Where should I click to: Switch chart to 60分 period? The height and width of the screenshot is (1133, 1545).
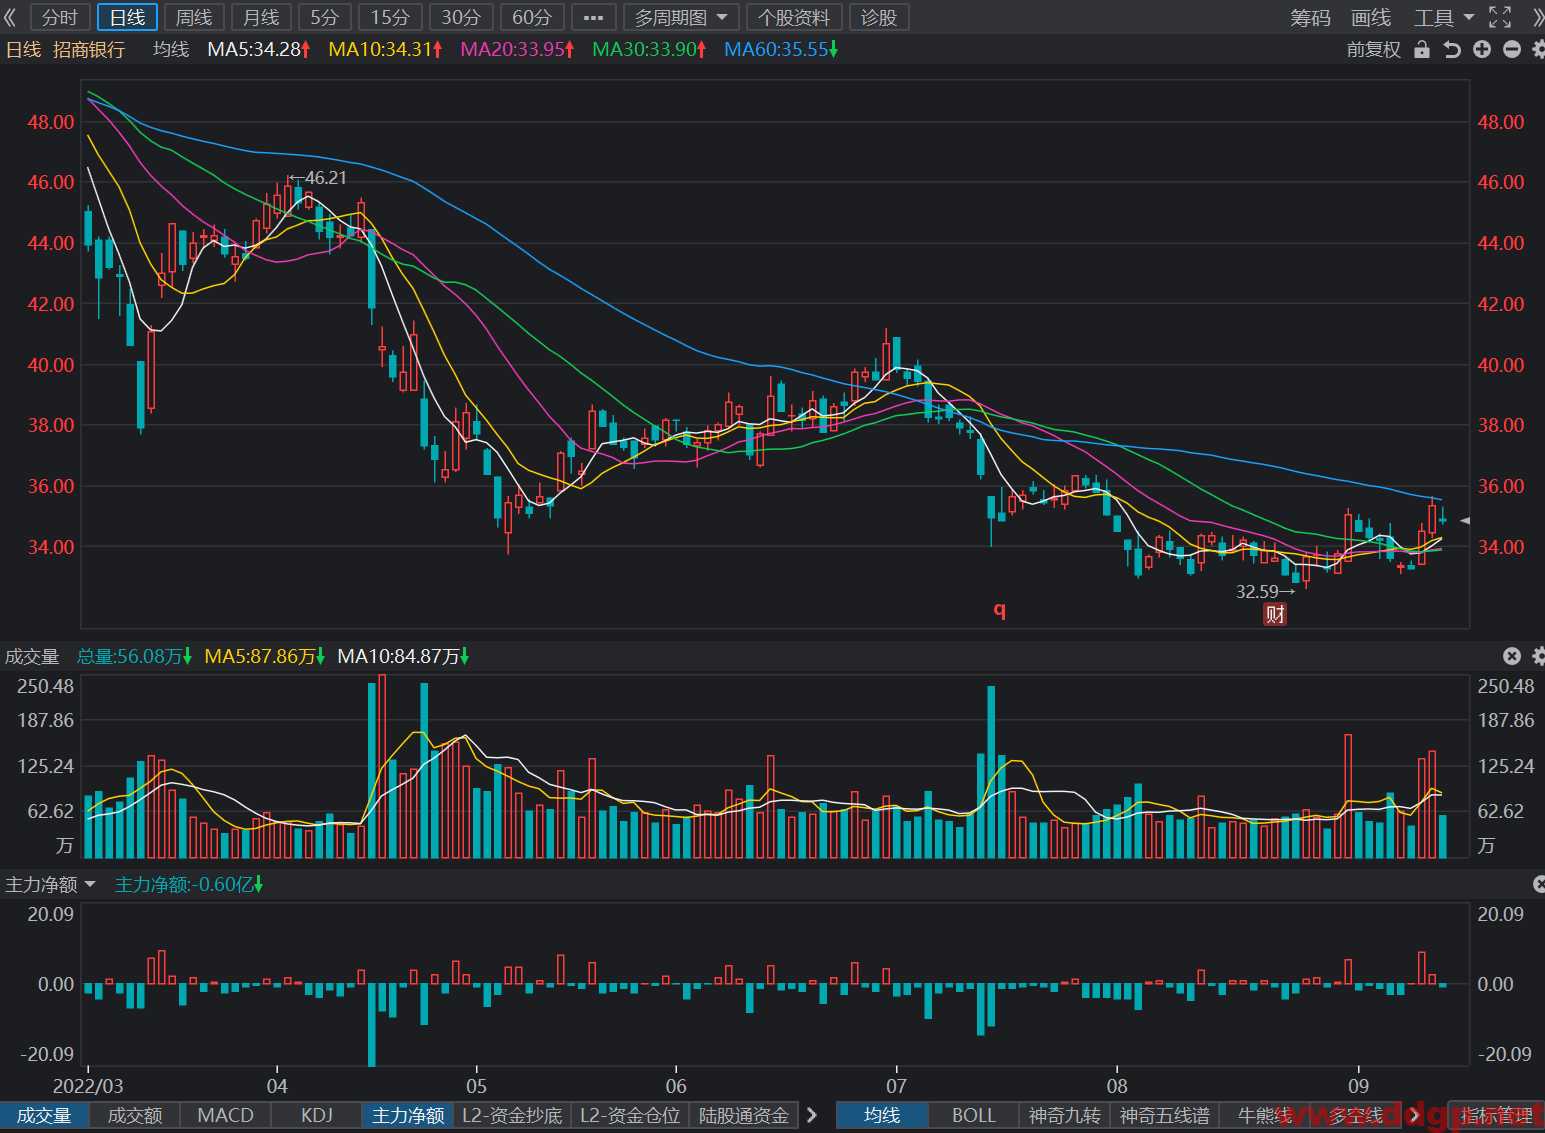[532, 17]
